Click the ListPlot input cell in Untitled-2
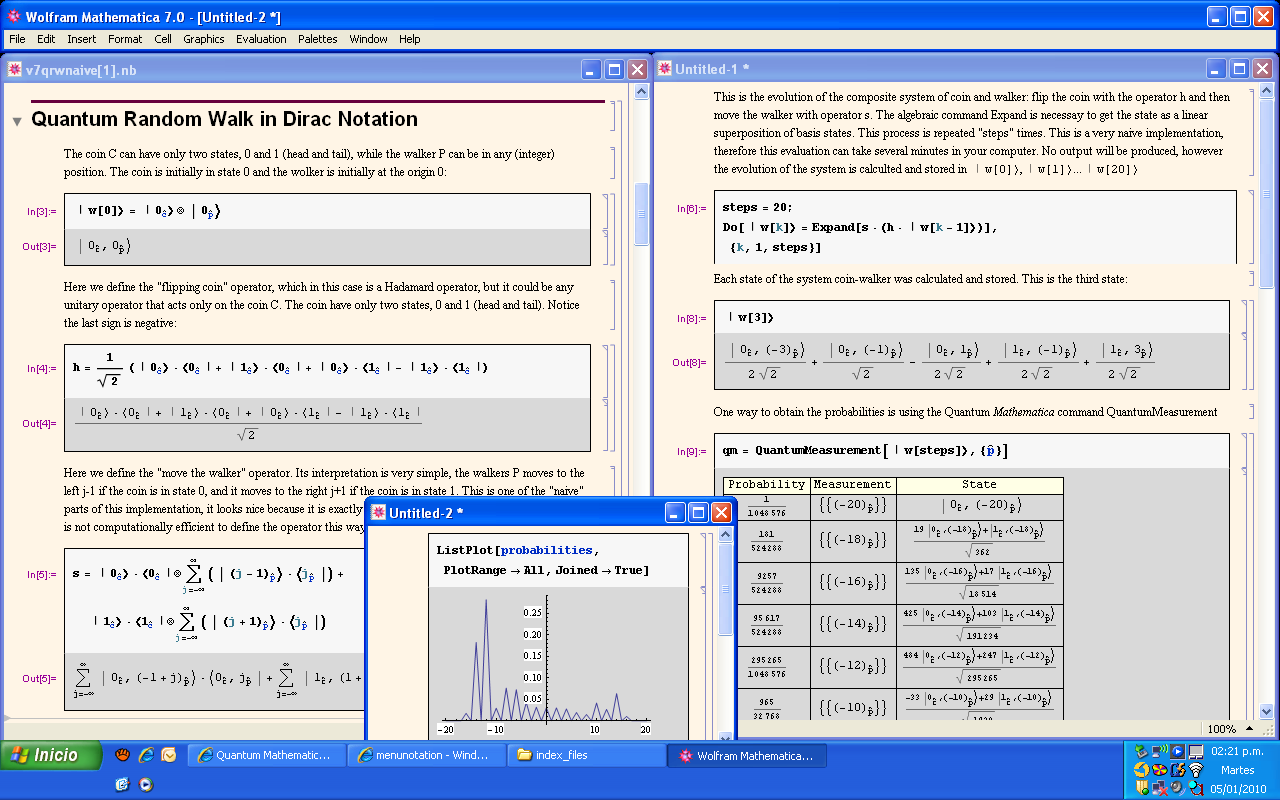 (x=558, y=560)
